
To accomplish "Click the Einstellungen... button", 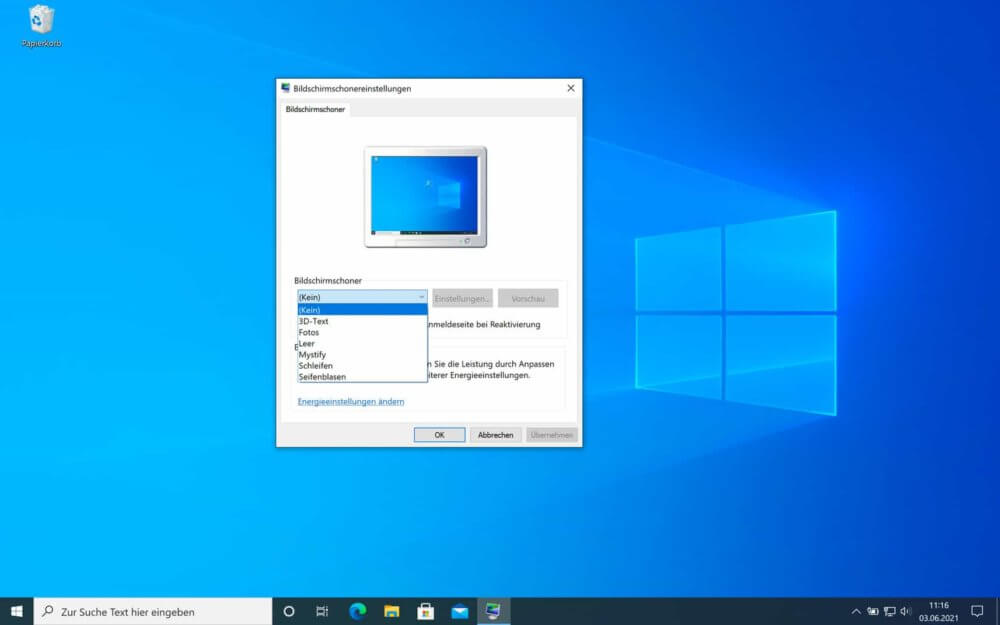I will (462, 298).
